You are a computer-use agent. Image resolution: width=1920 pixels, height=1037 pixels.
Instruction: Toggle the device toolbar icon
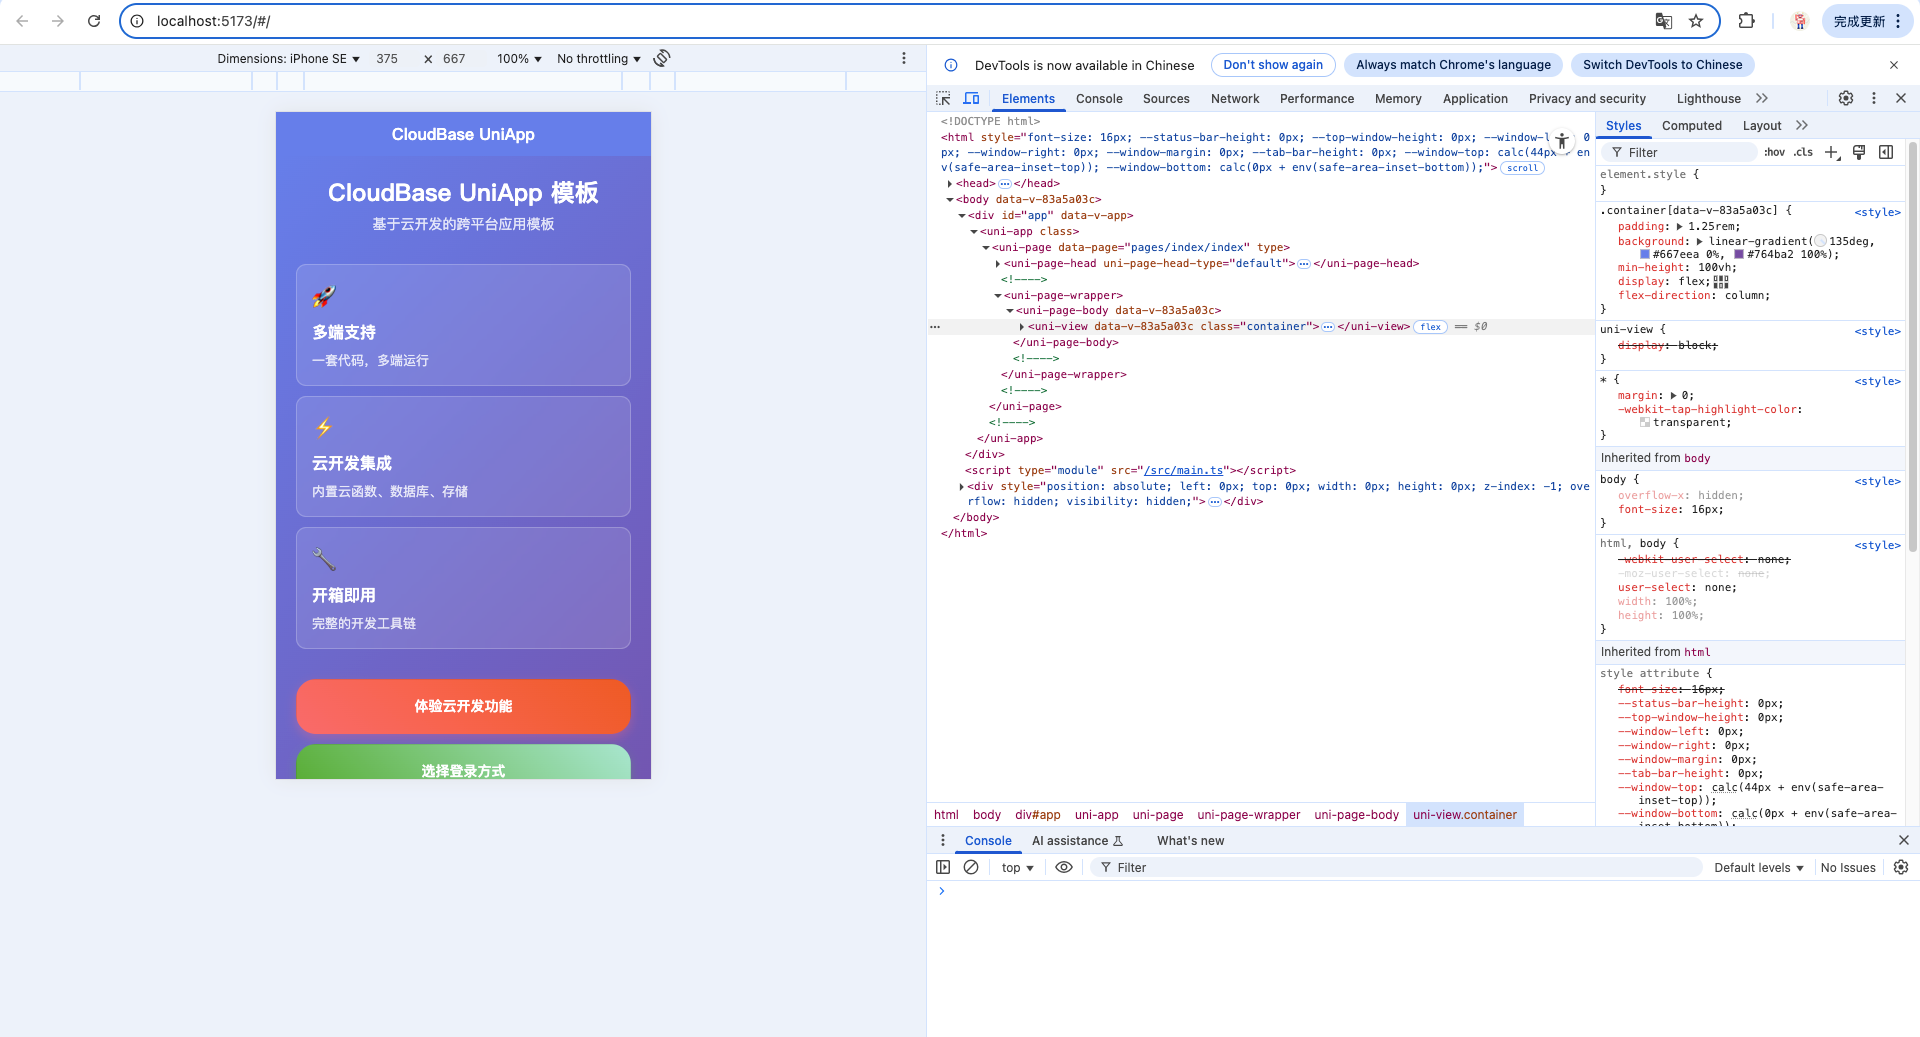tap(971, 98)
